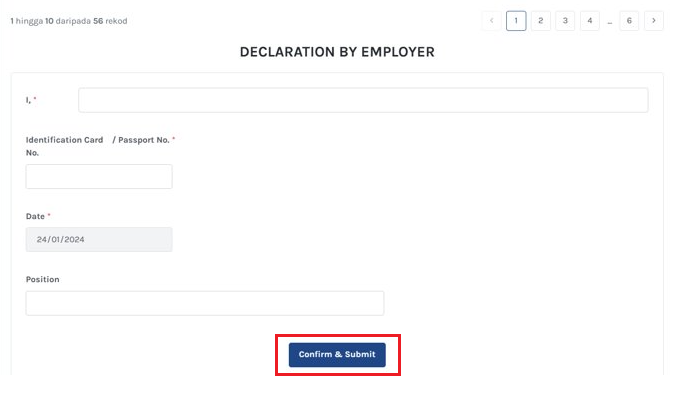The height and width of the screenshot is (394, 674).
Task: Go to the previous page arrow
Action: (x=491, y=21)
